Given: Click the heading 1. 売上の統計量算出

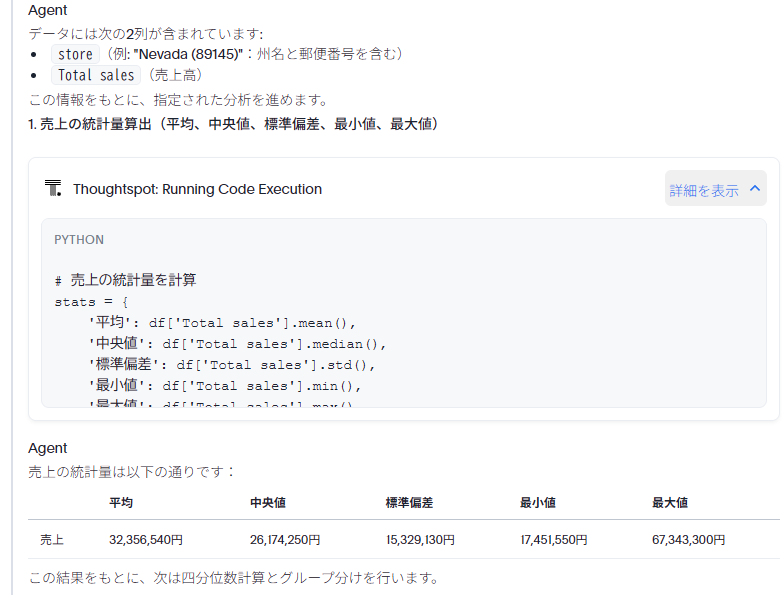Looking at the screenshot, I should pyautogui.click(x=233, y=124).
